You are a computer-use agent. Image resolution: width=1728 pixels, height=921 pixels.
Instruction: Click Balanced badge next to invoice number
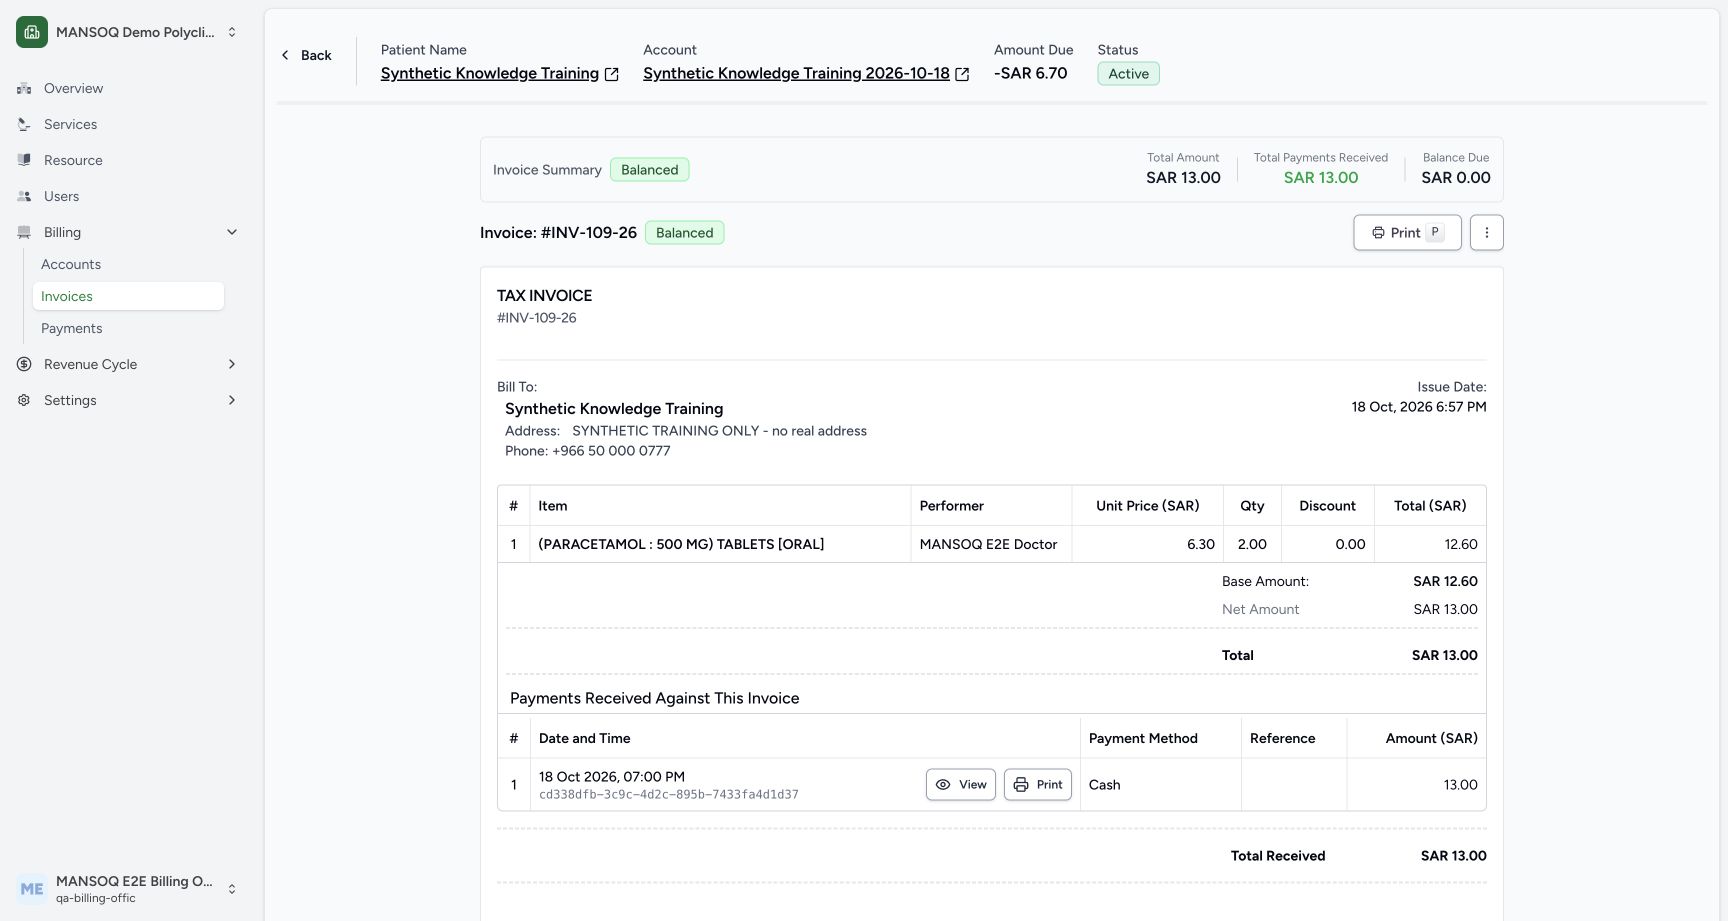685,233
